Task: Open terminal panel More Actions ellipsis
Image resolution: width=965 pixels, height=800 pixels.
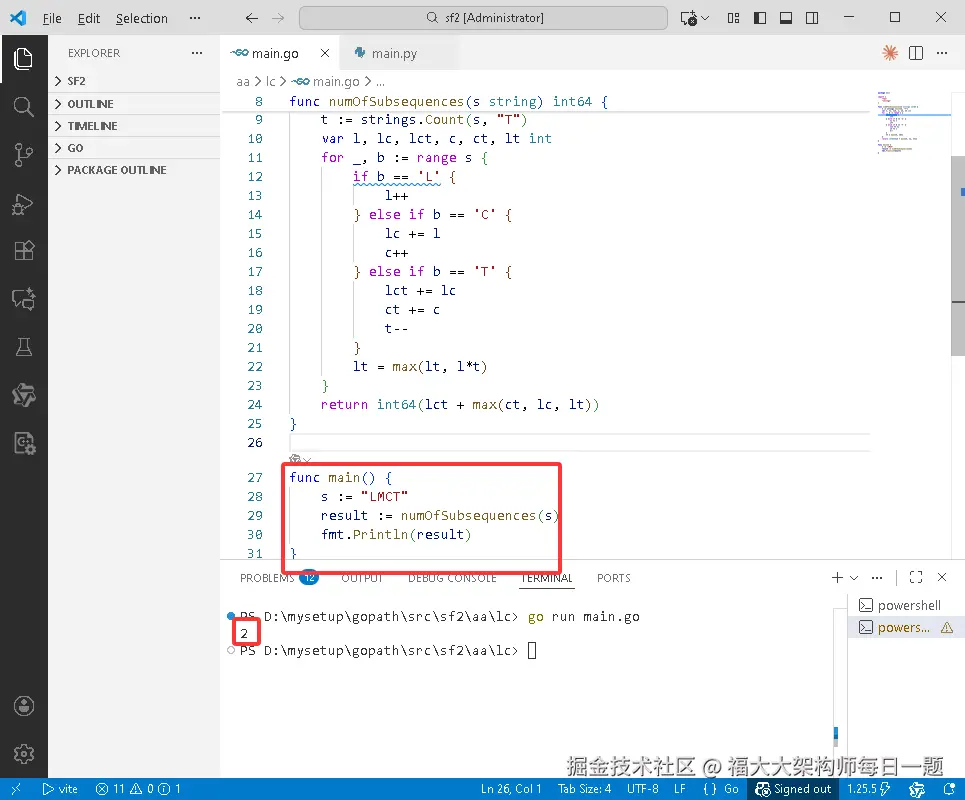Action: (877, 577)
